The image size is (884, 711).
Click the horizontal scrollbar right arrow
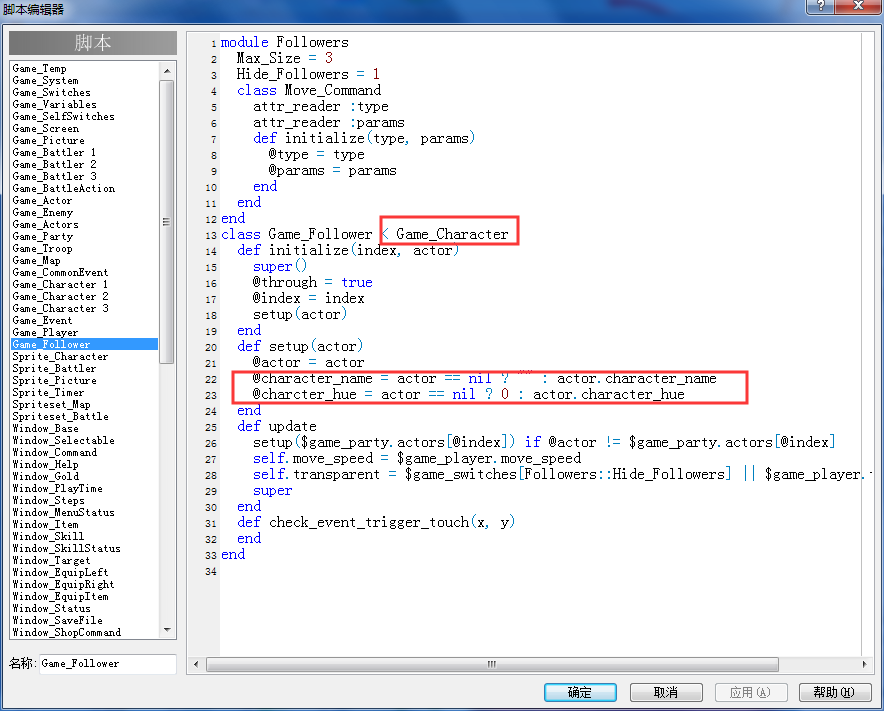pos(865,664)
